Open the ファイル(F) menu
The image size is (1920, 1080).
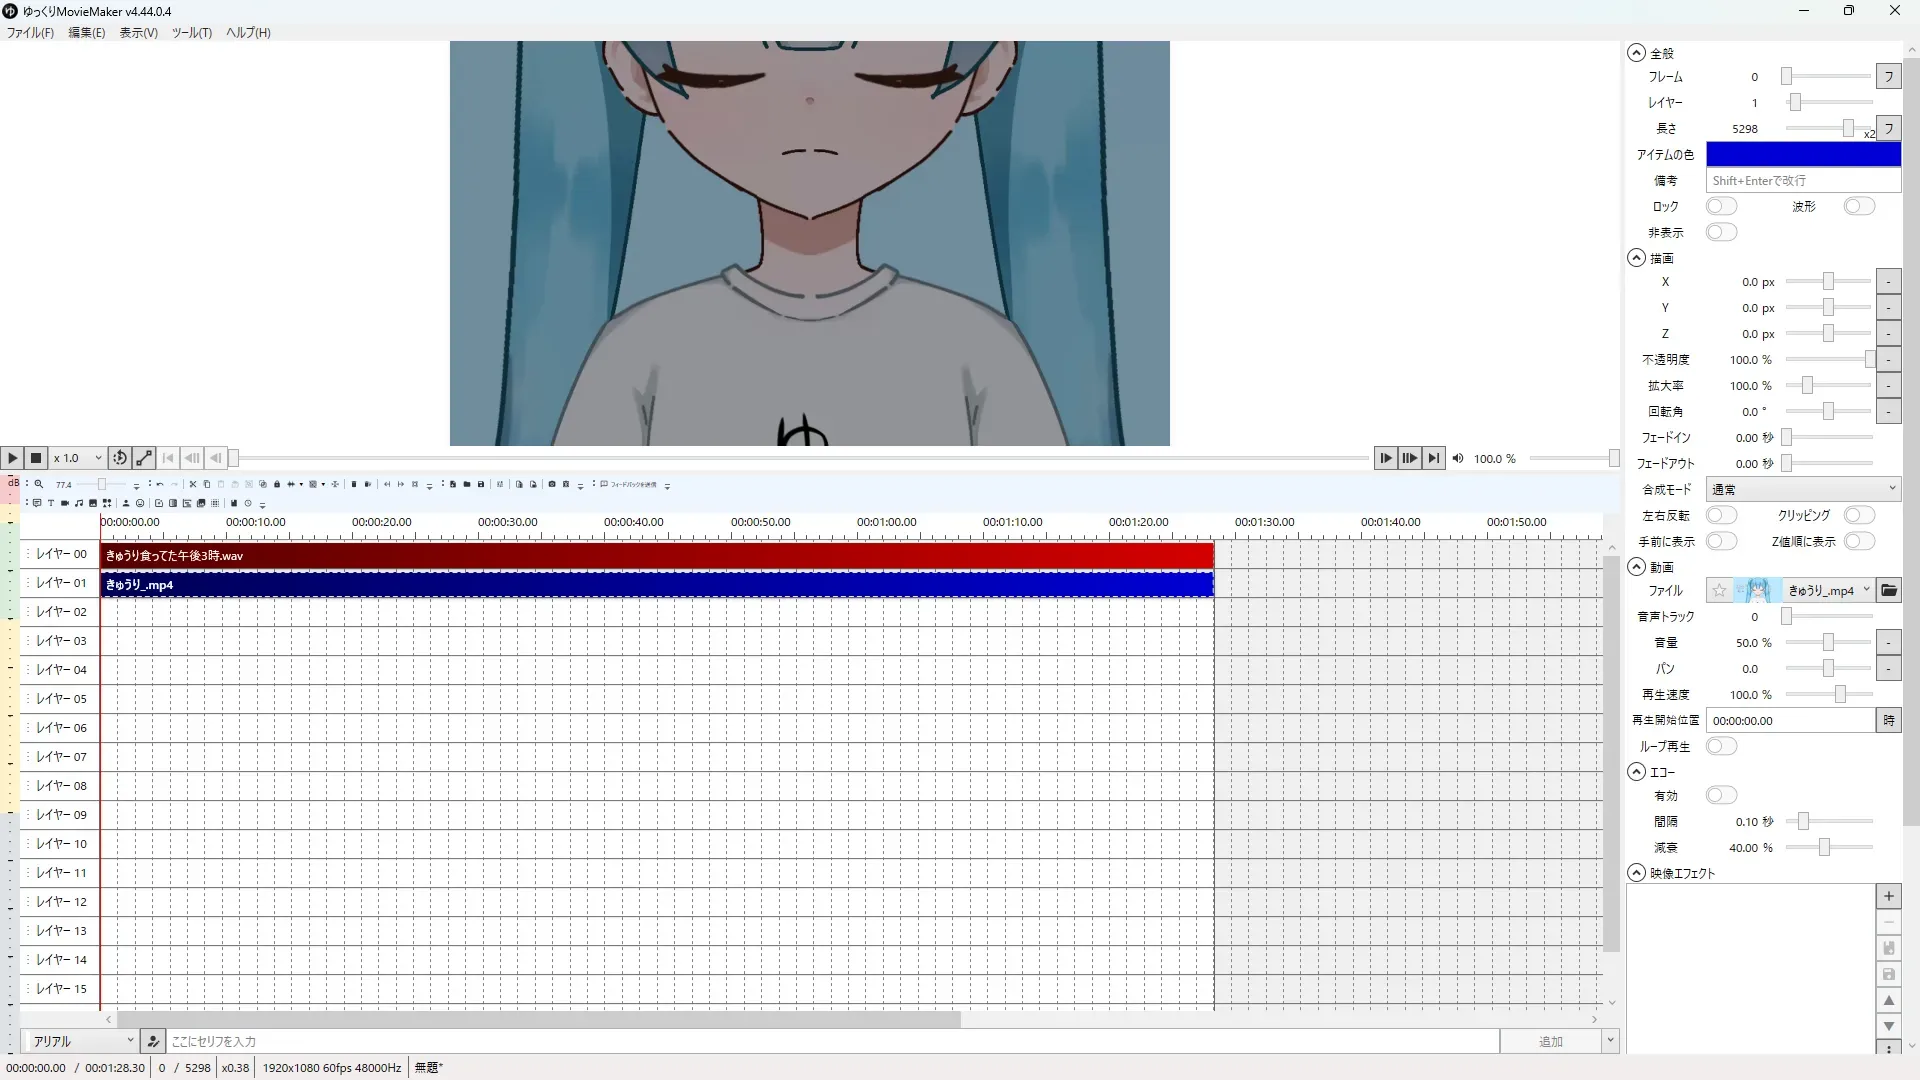pos(30,32)
